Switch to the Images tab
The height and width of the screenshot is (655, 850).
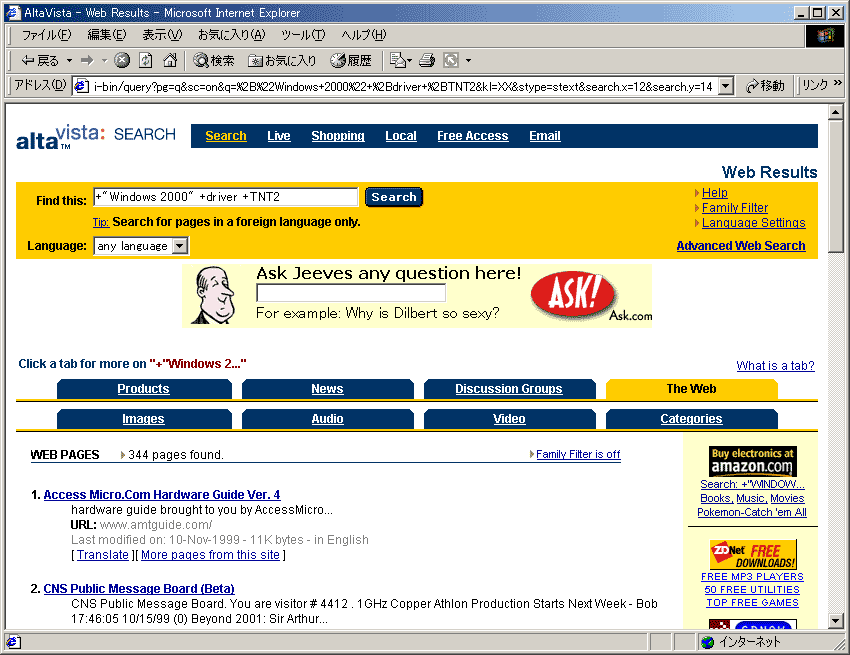144,419
